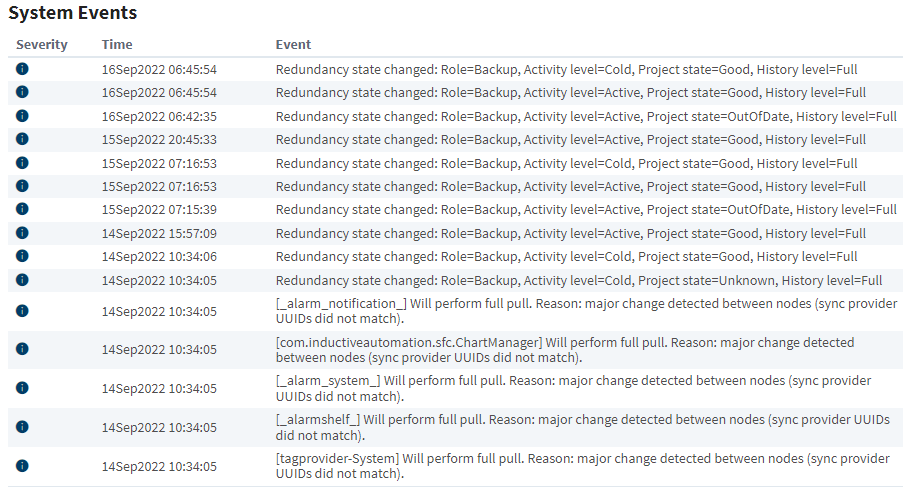The width and height of the screenshot is (912, 498).
Task: Click info icon beside tagprovider-System event
Action: pos(22,466)
